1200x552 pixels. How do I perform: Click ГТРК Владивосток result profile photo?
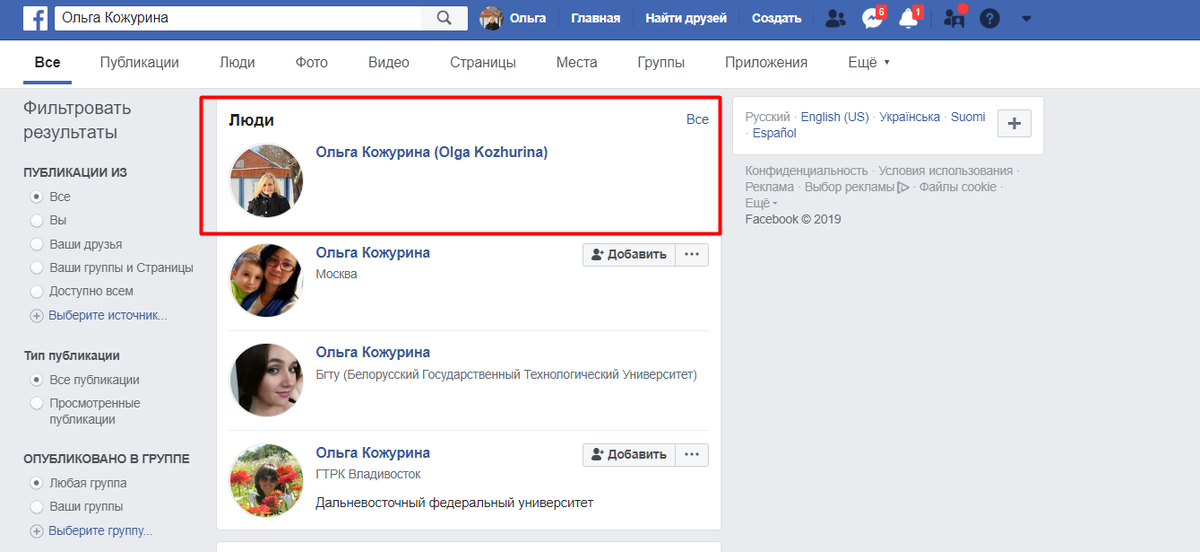coord(266,480)
